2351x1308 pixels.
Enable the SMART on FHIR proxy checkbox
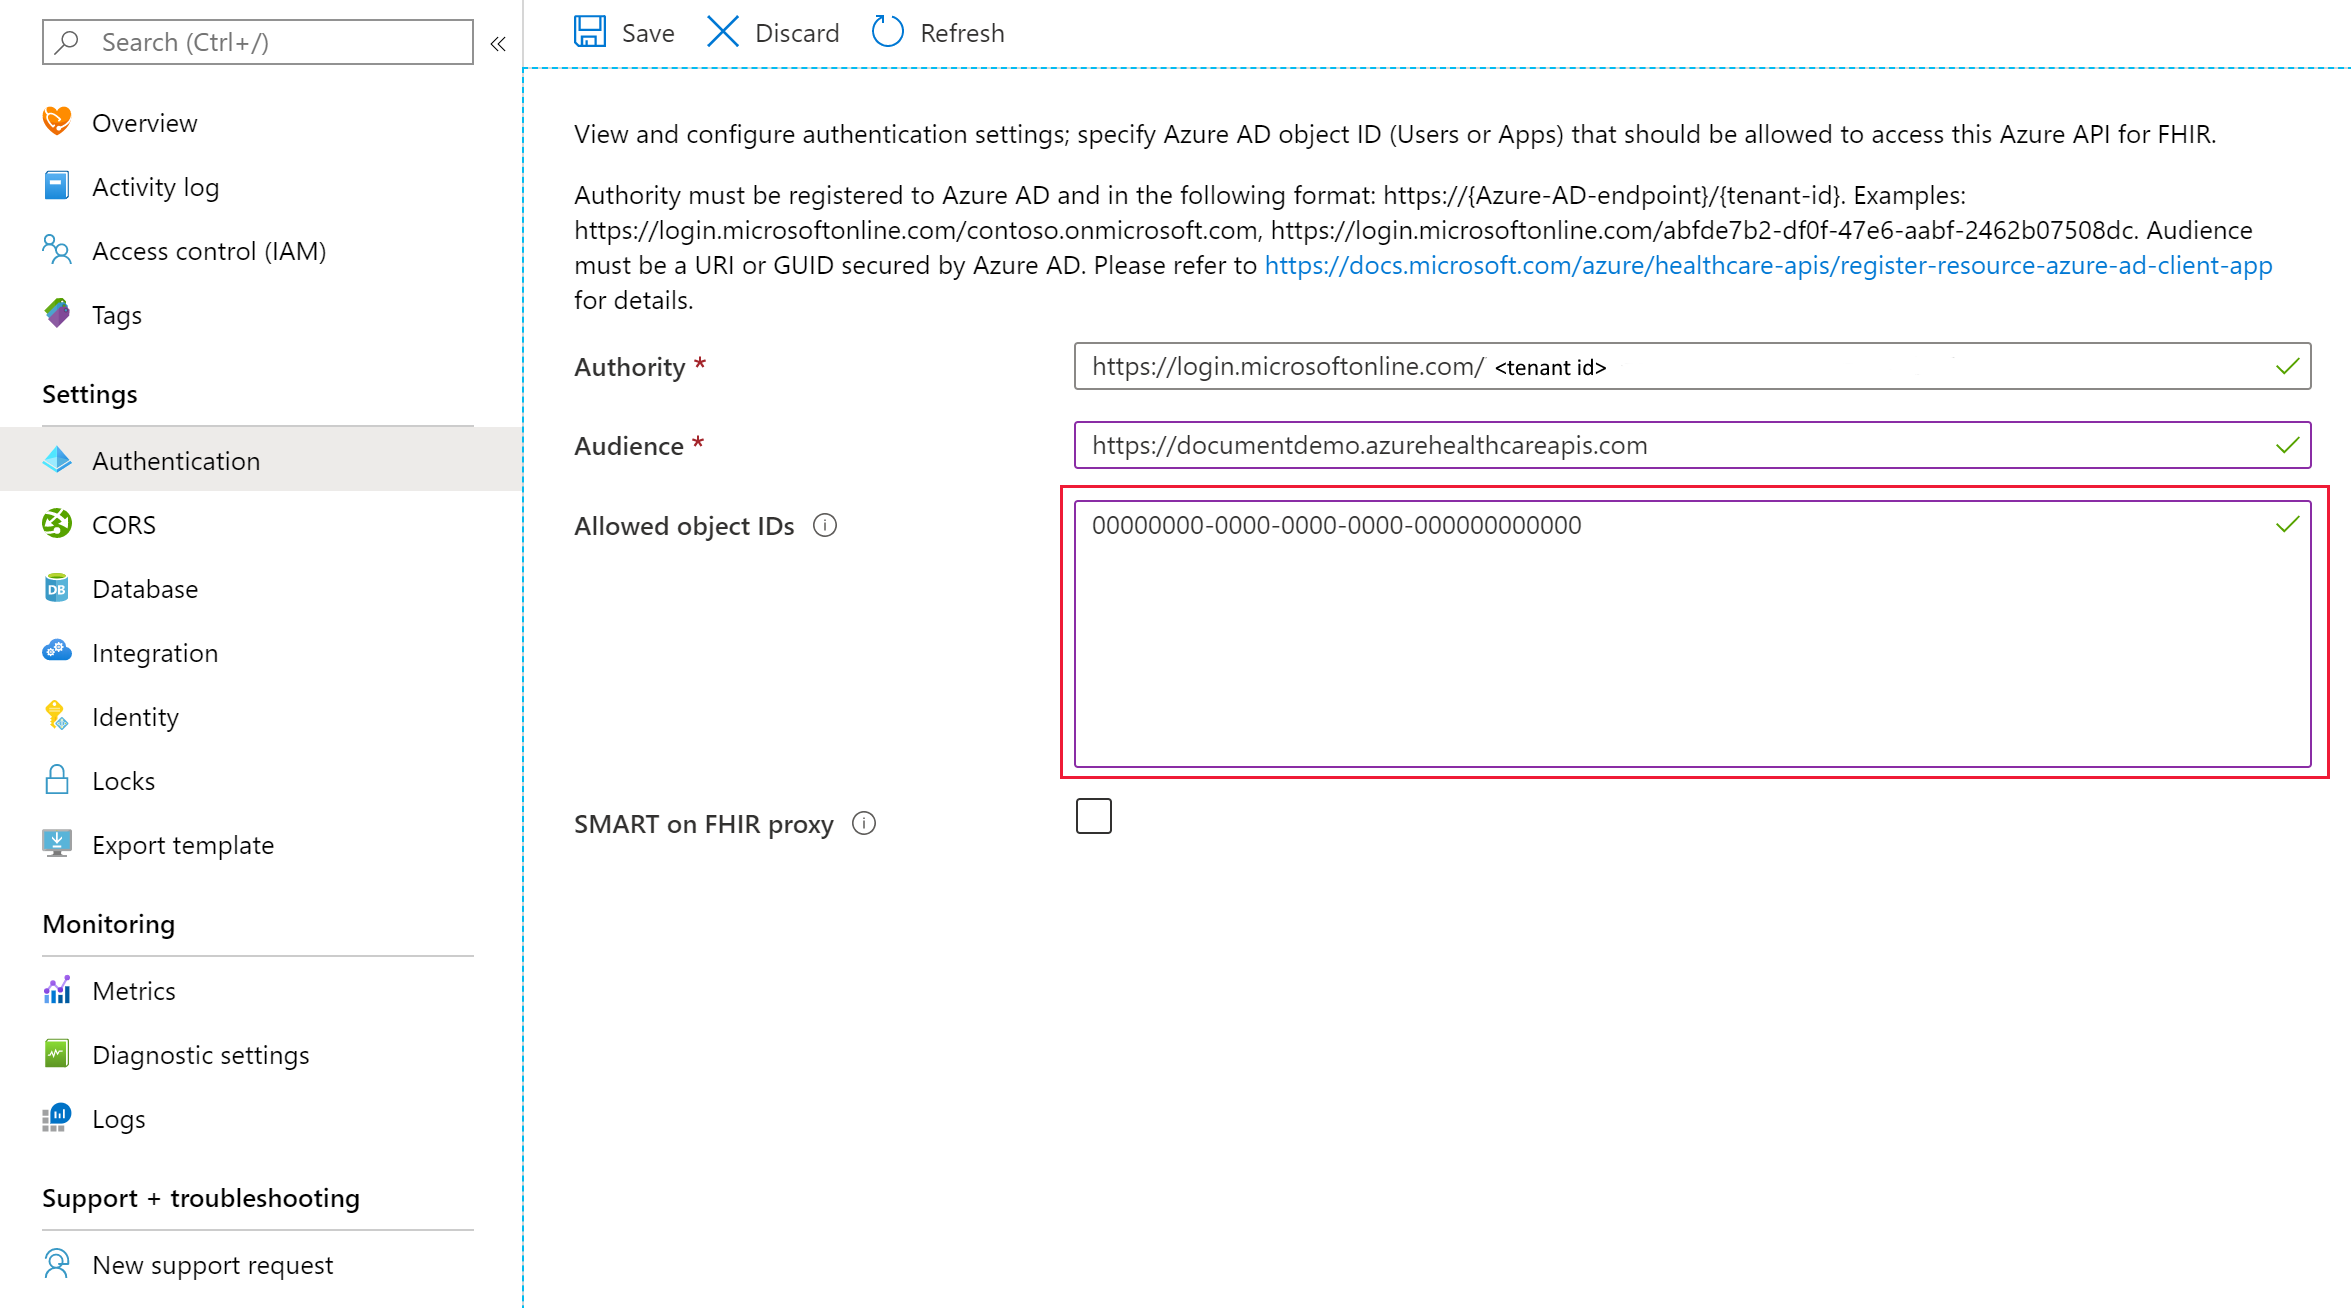click(x=1093, y=818)
